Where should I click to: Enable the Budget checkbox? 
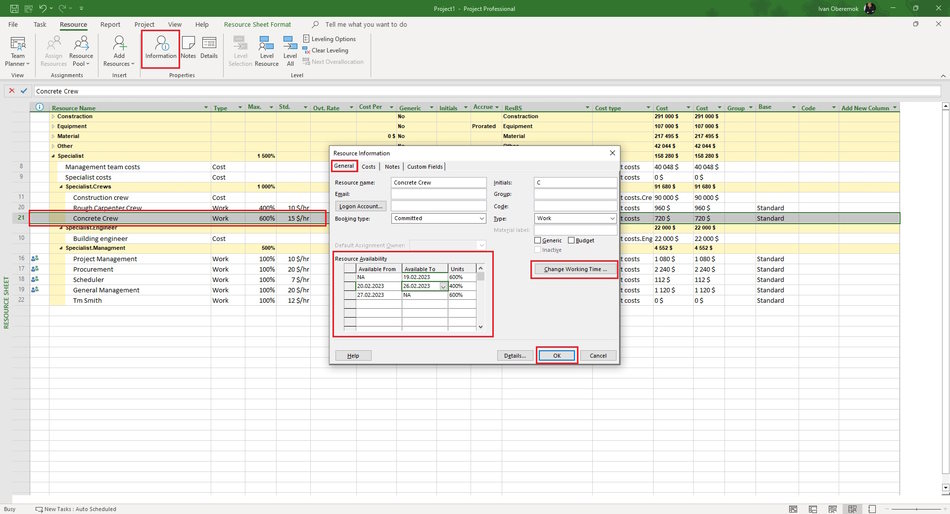pyautogui.click(x=571, y=241)
